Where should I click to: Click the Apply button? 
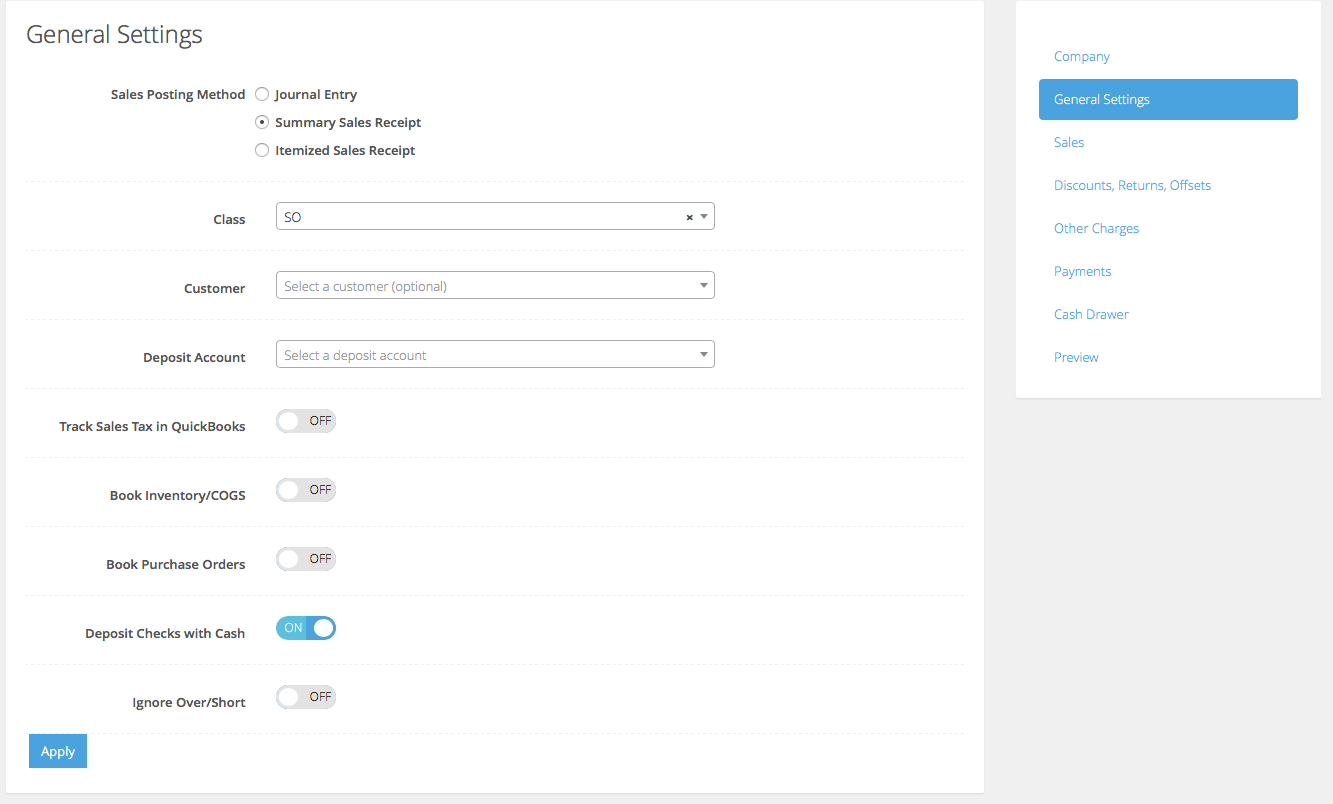click(x=58, y=751)
